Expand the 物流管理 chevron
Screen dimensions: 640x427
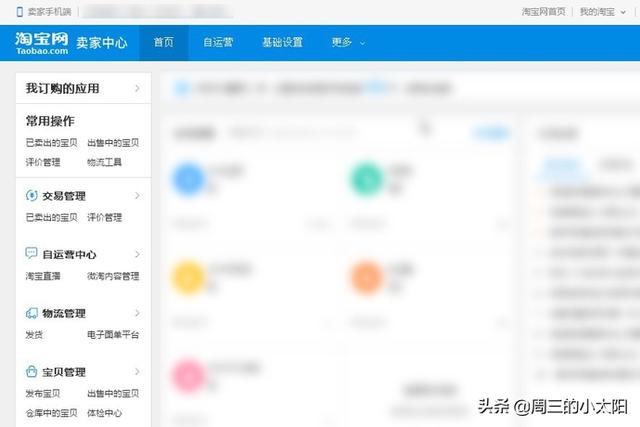tap(138, 313)
